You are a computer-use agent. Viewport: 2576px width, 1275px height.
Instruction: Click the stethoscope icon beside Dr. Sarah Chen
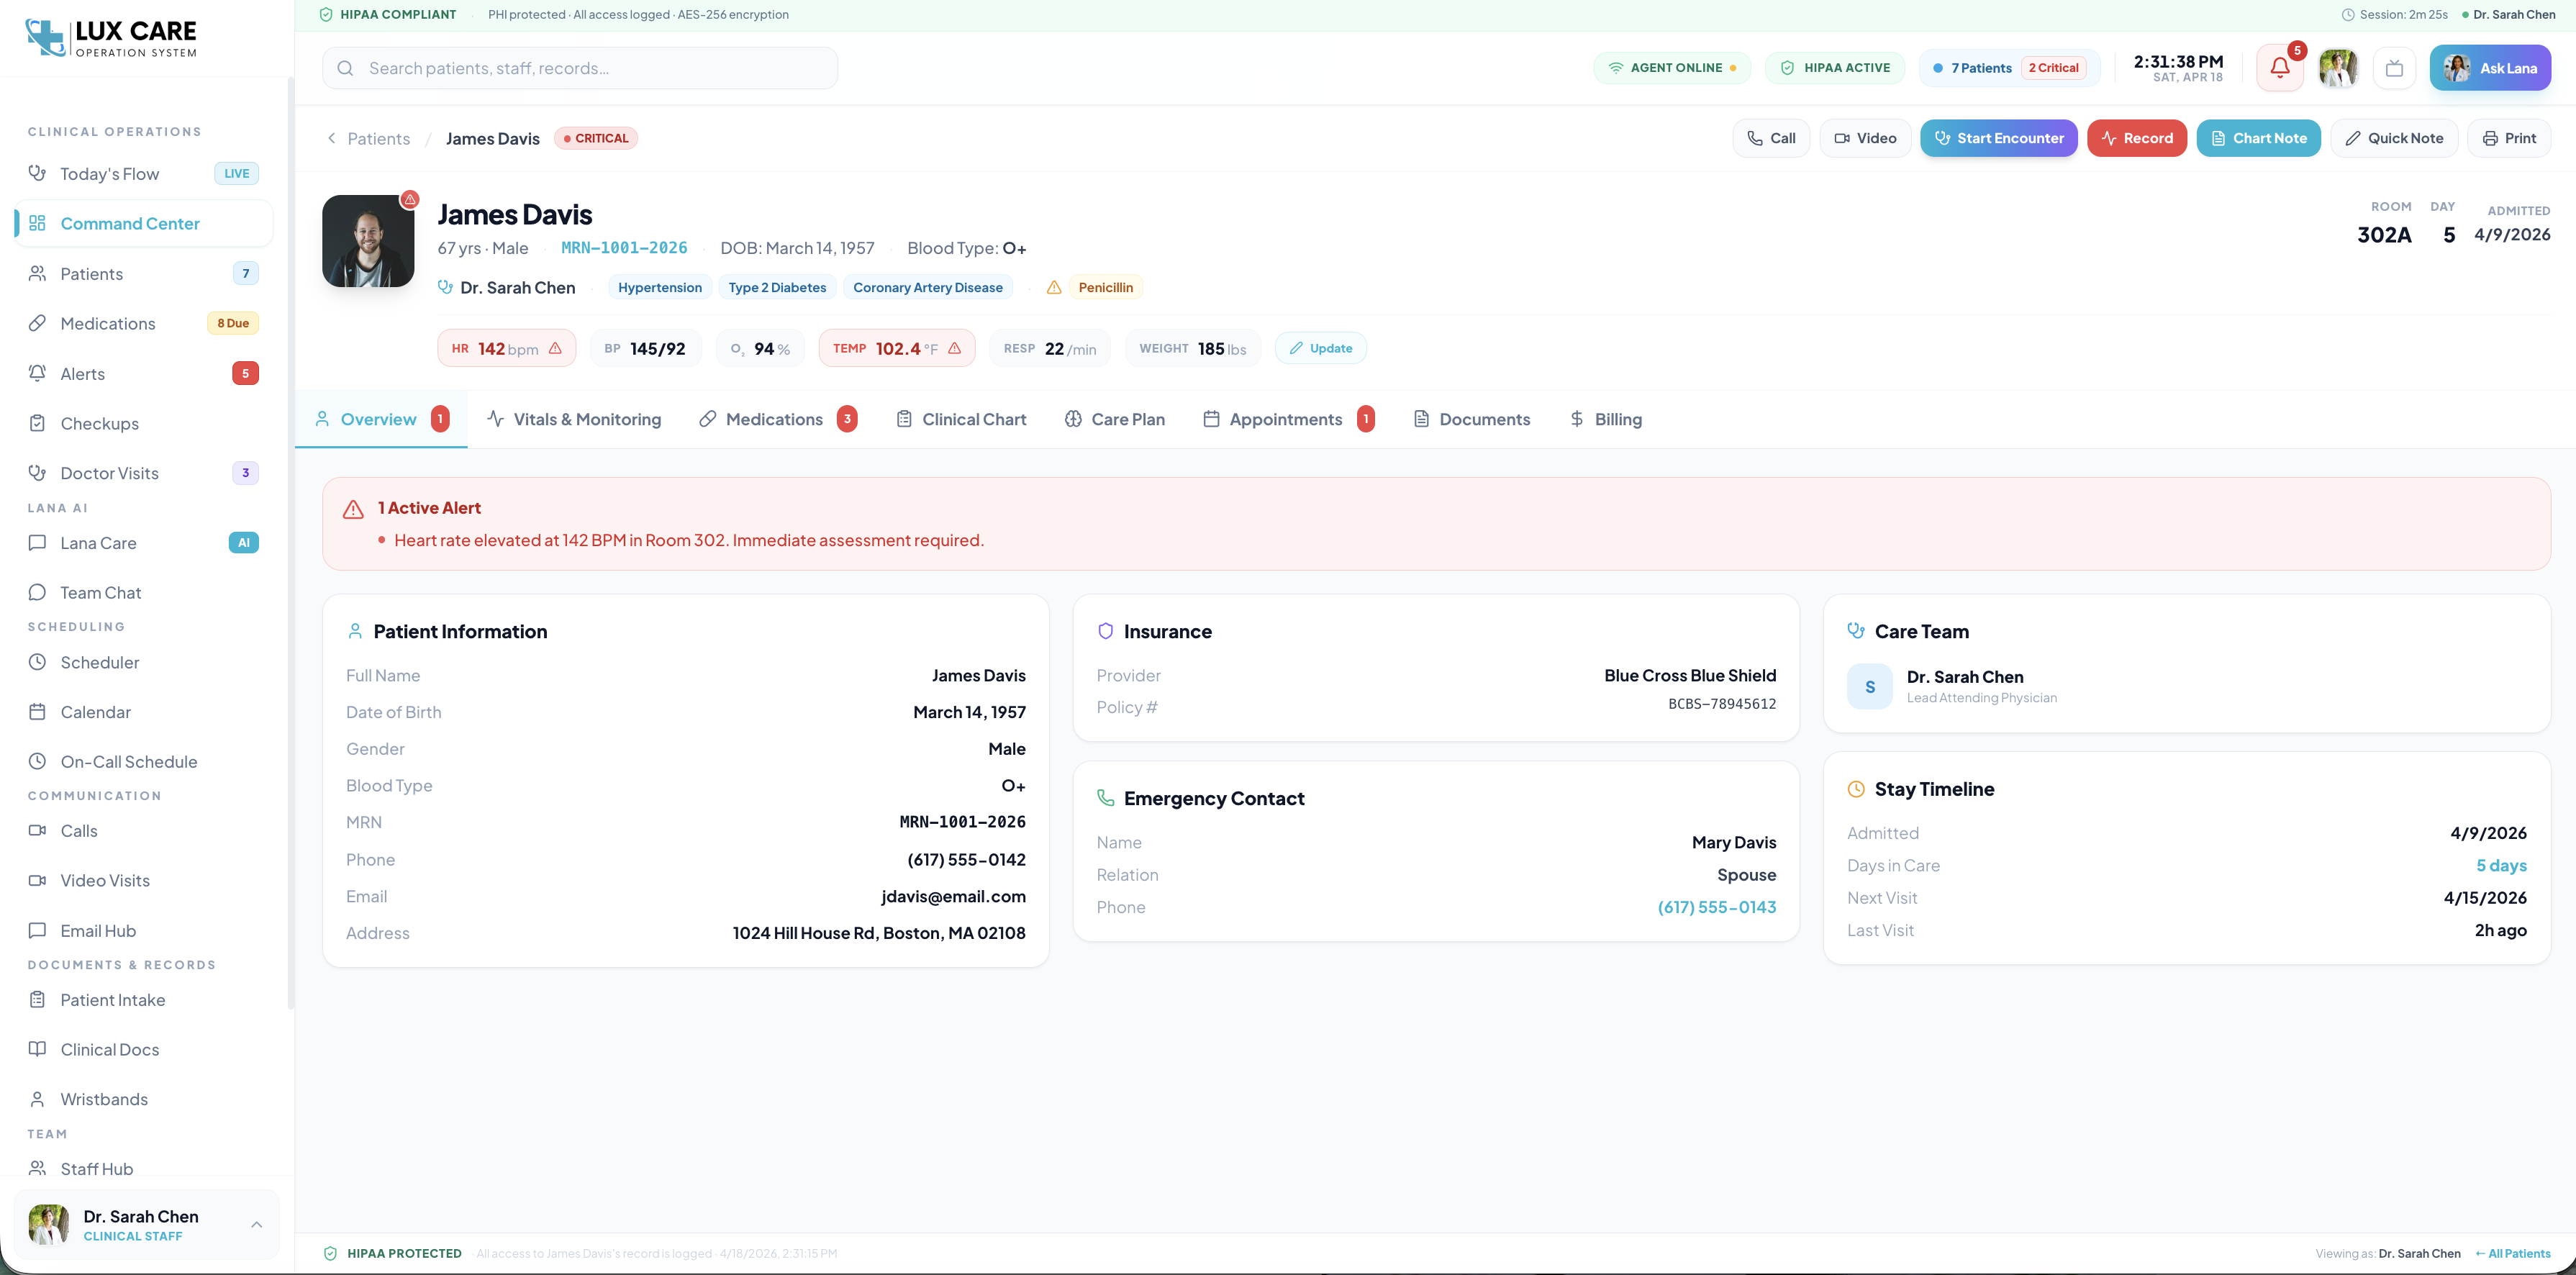click(445, 287)
